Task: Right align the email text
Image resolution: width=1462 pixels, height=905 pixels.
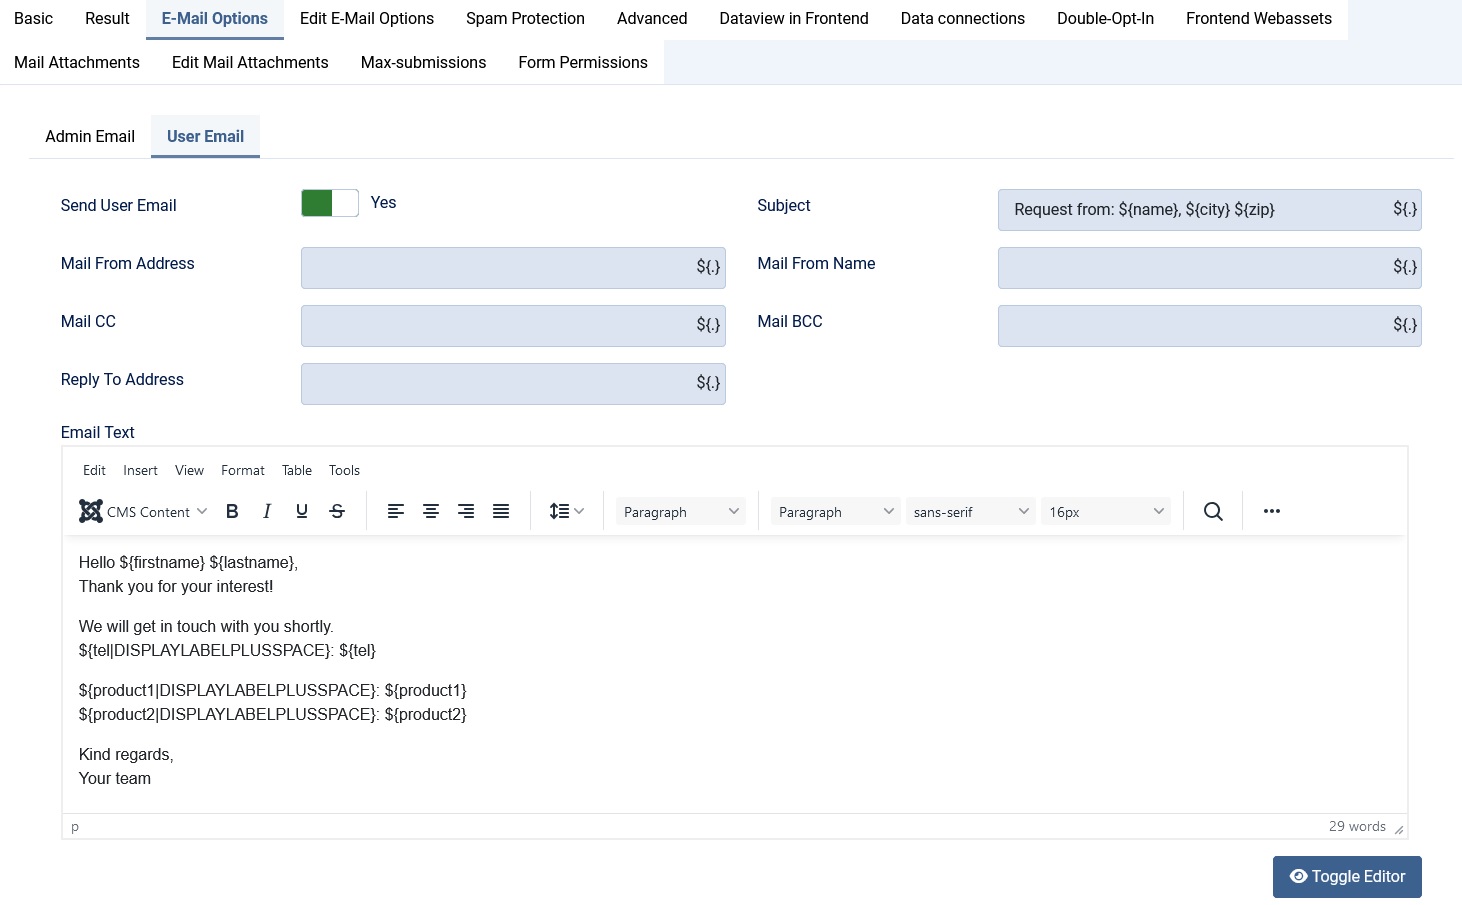Action: (x=465, y=511)
